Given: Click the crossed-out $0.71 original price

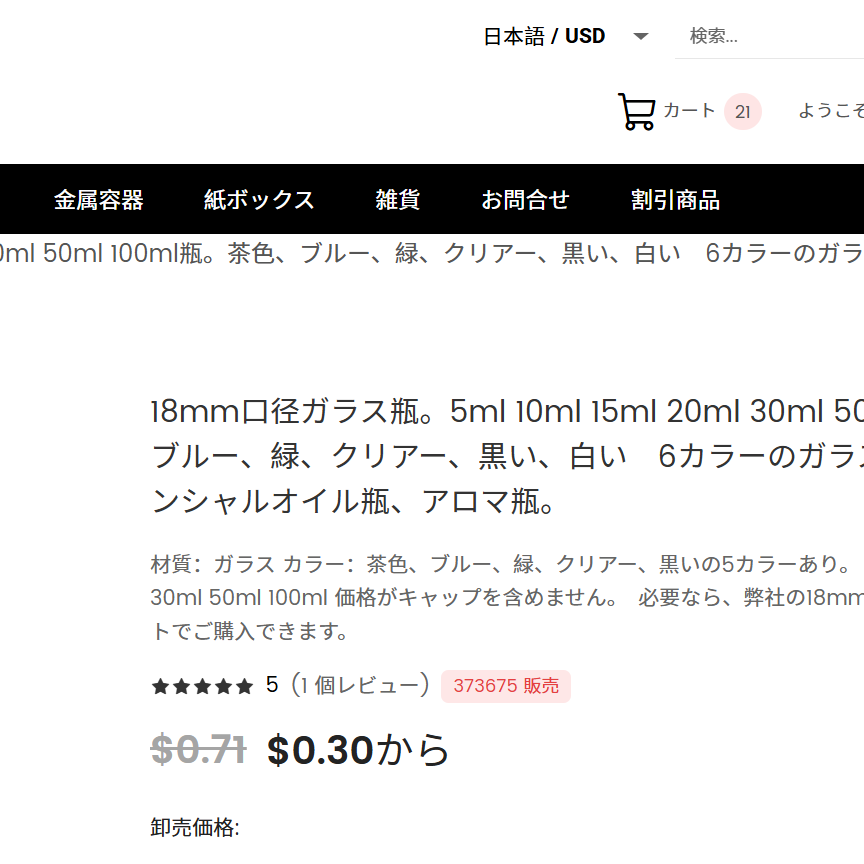Looking at the screenshot, I should coord(198,750).
